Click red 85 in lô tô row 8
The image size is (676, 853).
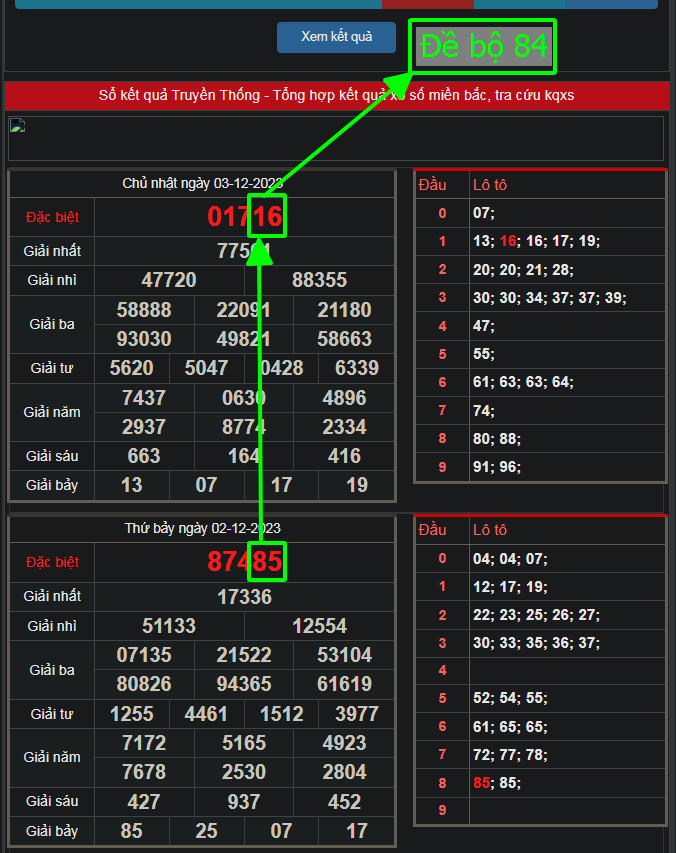[483, 782]
